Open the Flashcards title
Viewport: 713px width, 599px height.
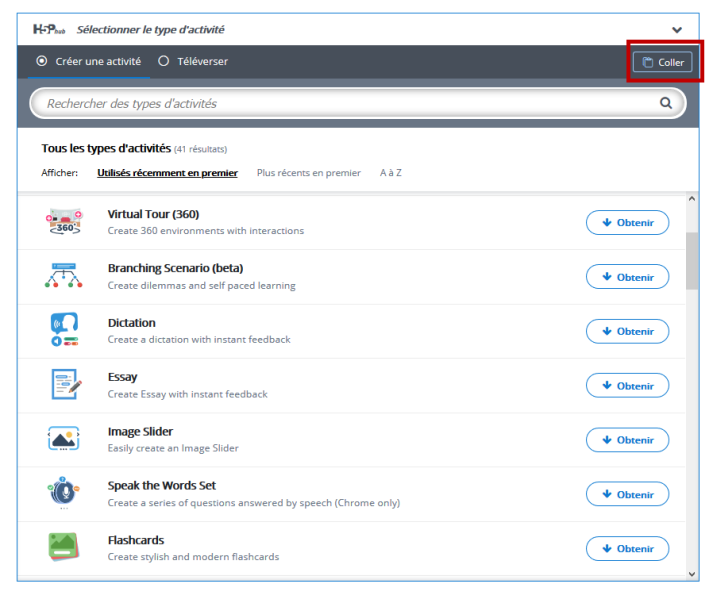coord(136,540)
